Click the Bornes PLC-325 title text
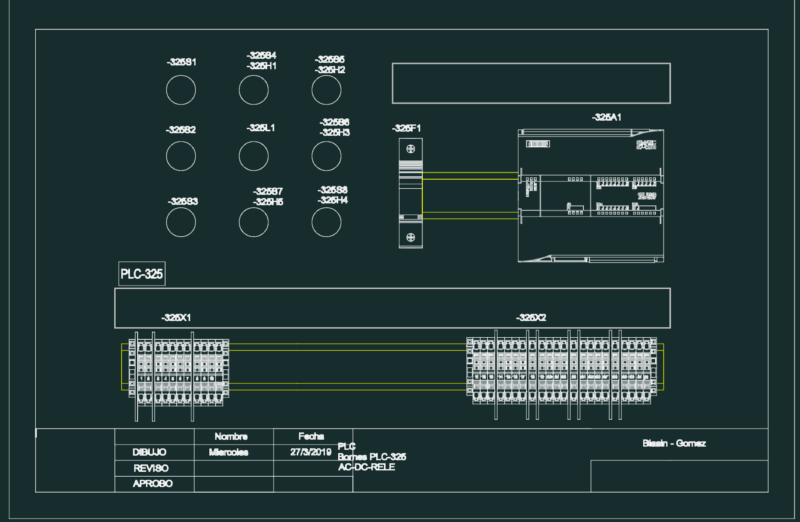The height and width of the screenshot is (522, 800). tap(372, 457)
